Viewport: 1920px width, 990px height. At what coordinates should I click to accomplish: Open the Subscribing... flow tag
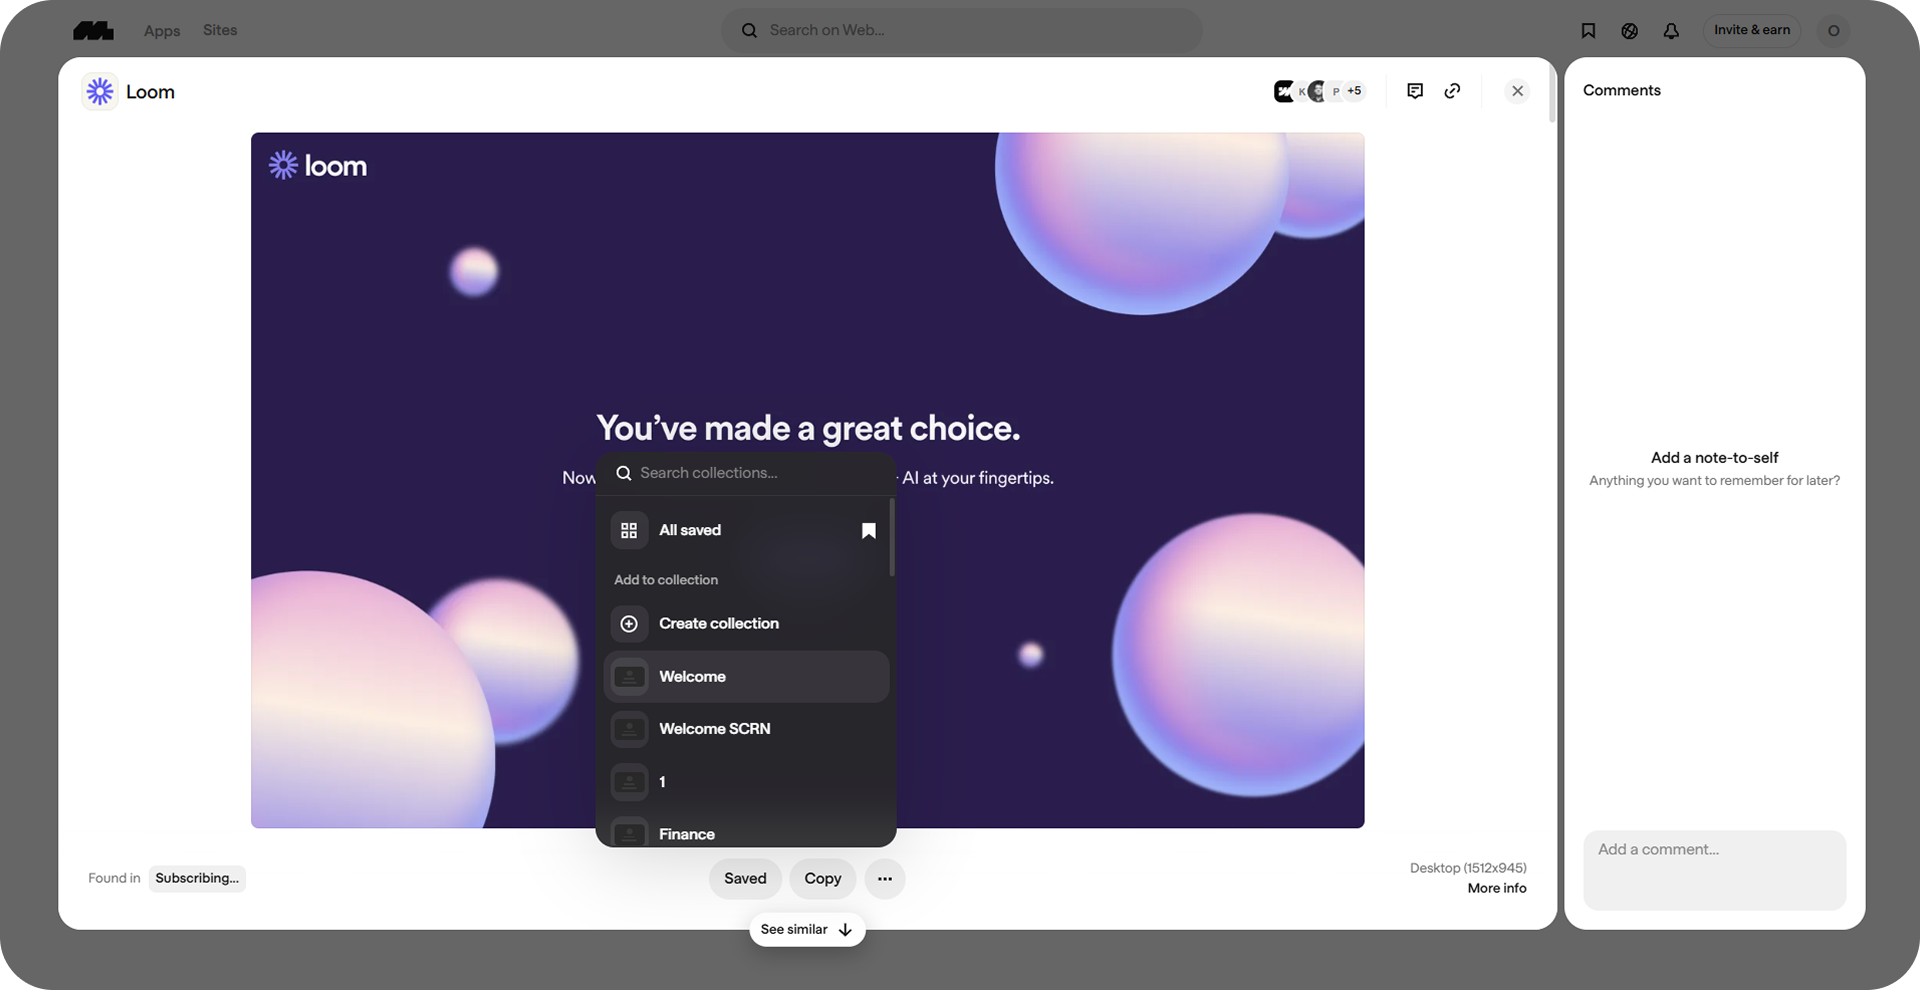tap(197, 879)
